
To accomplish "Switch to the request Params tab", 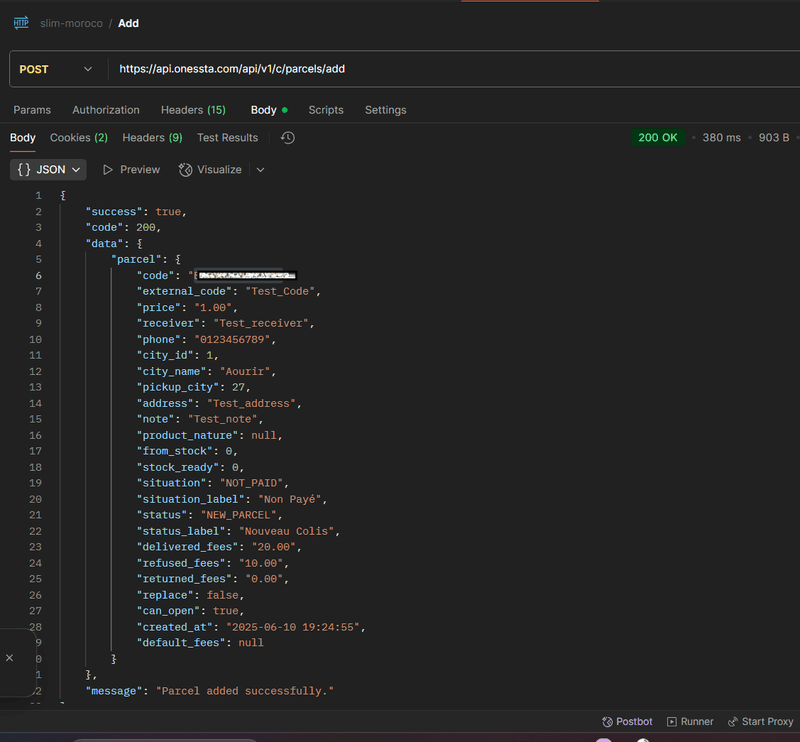I will click(32, 110).
